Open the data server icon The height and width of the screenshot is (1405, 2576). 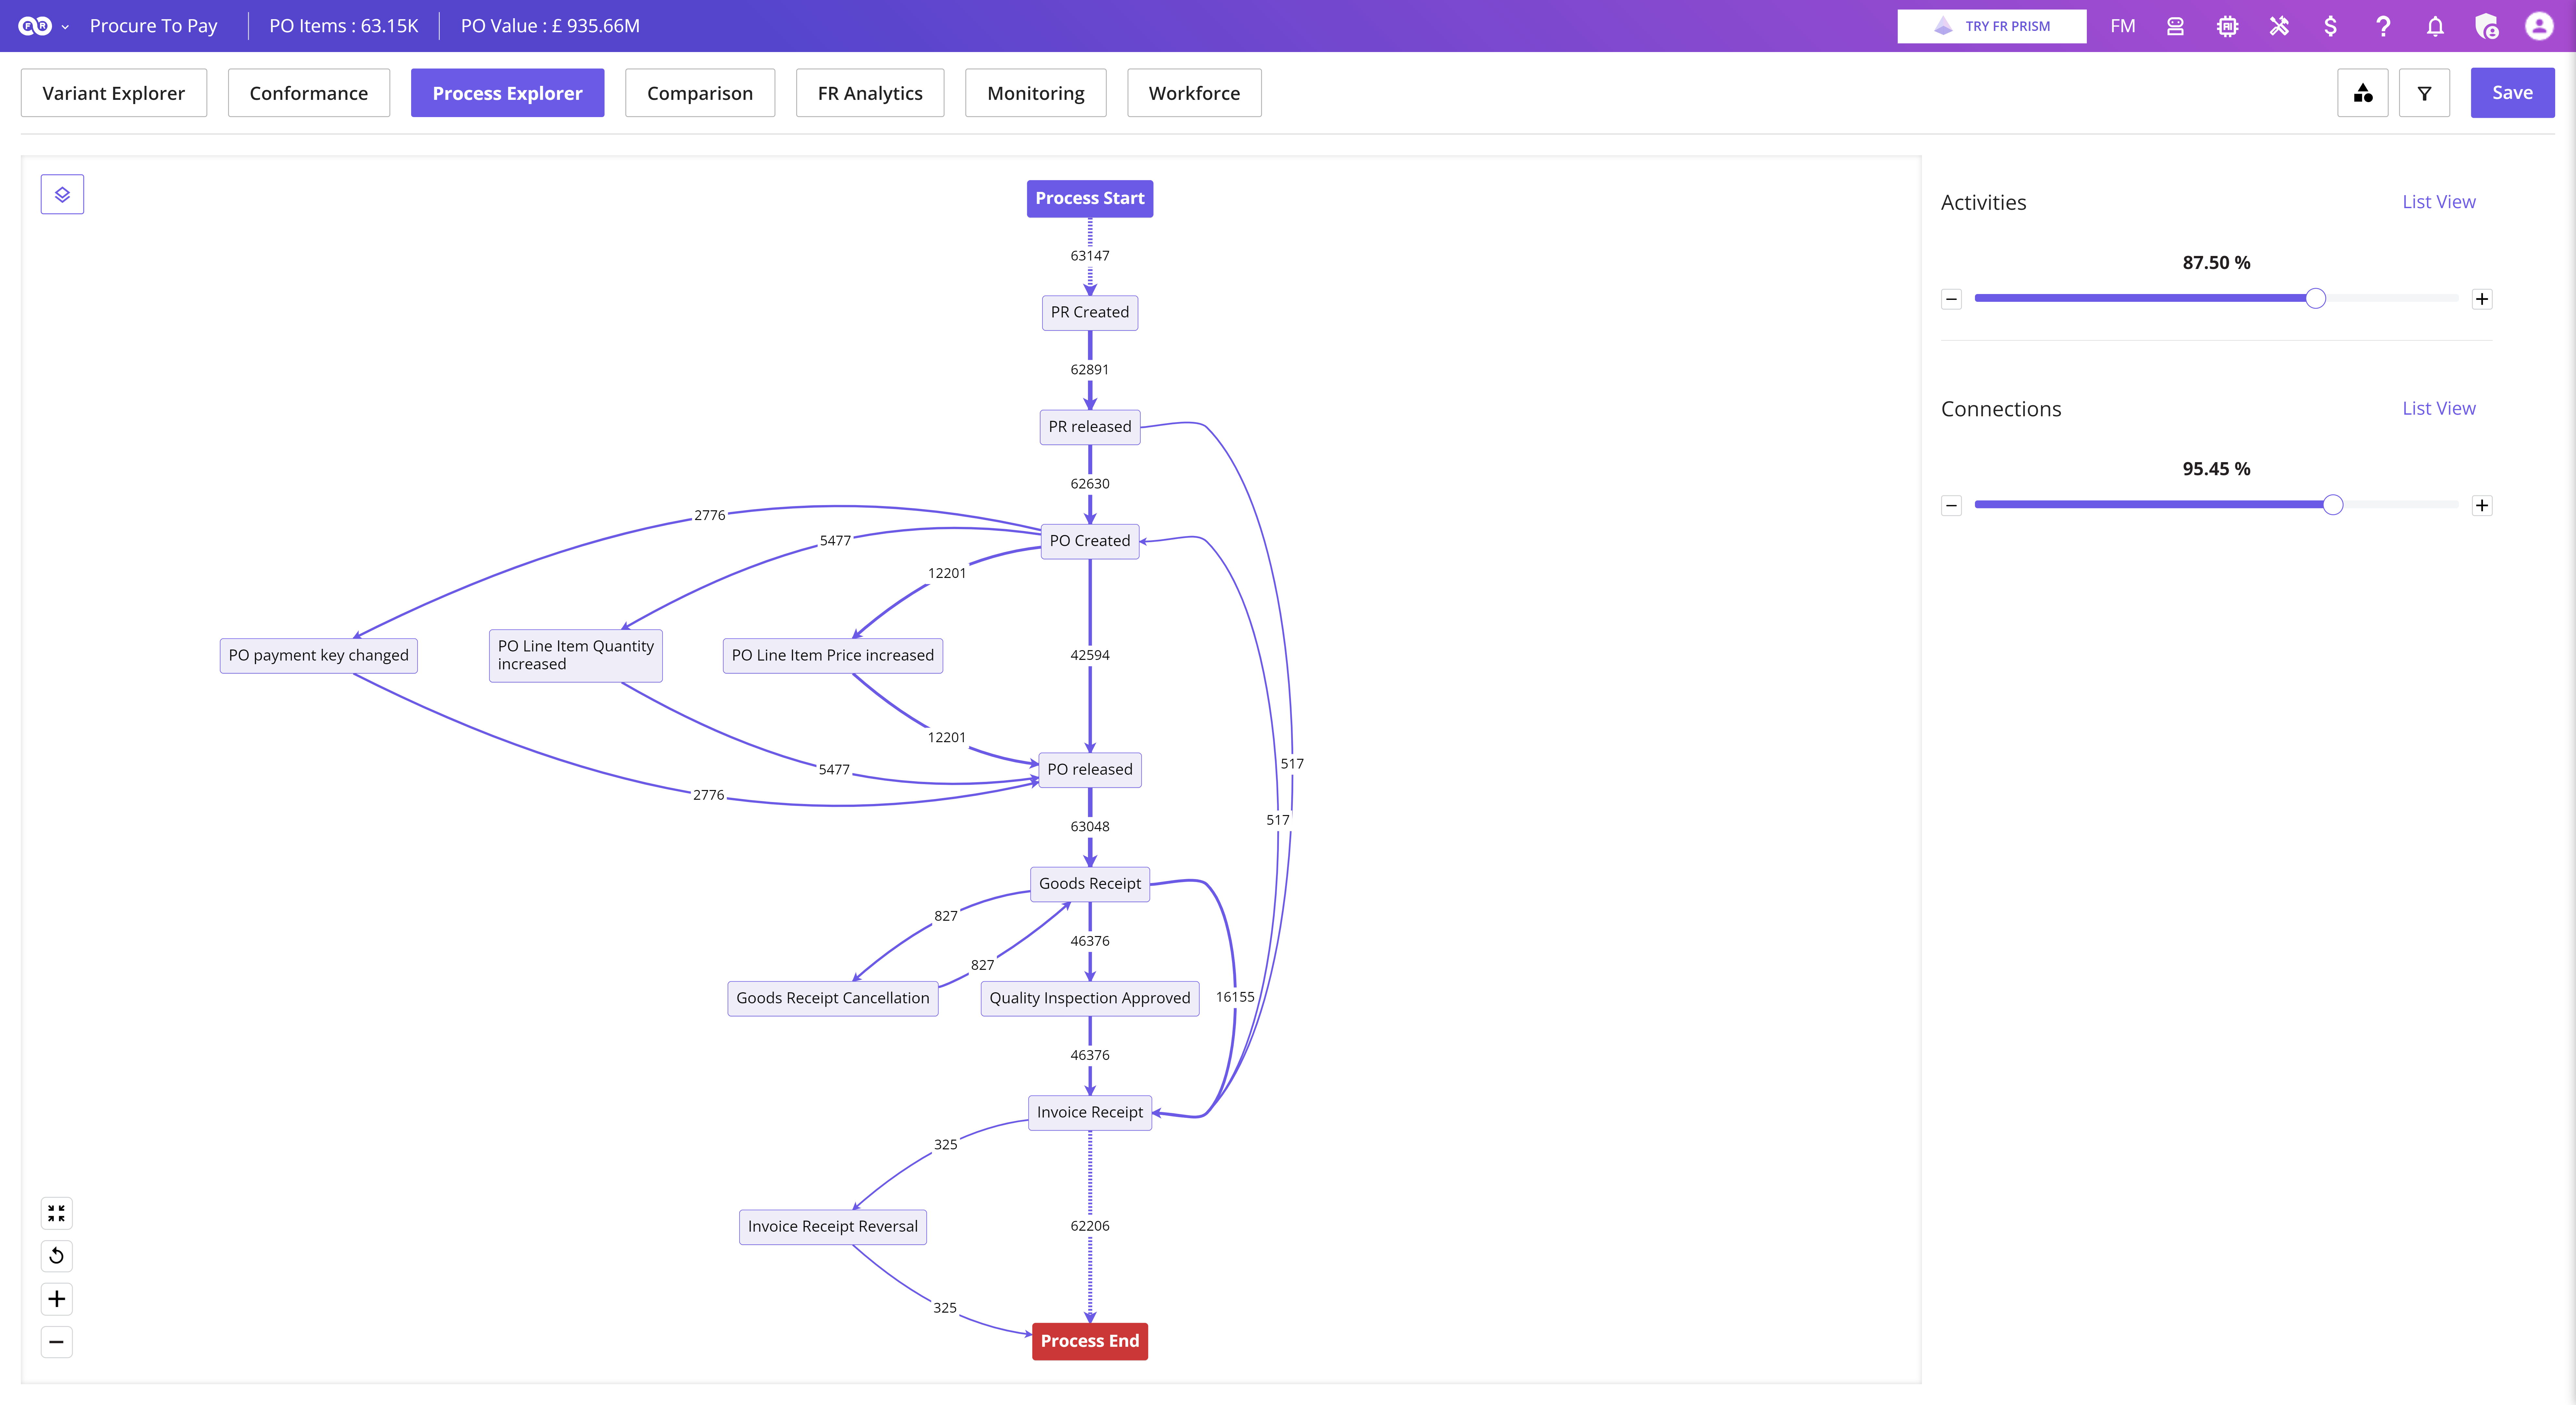[2175, 26]
